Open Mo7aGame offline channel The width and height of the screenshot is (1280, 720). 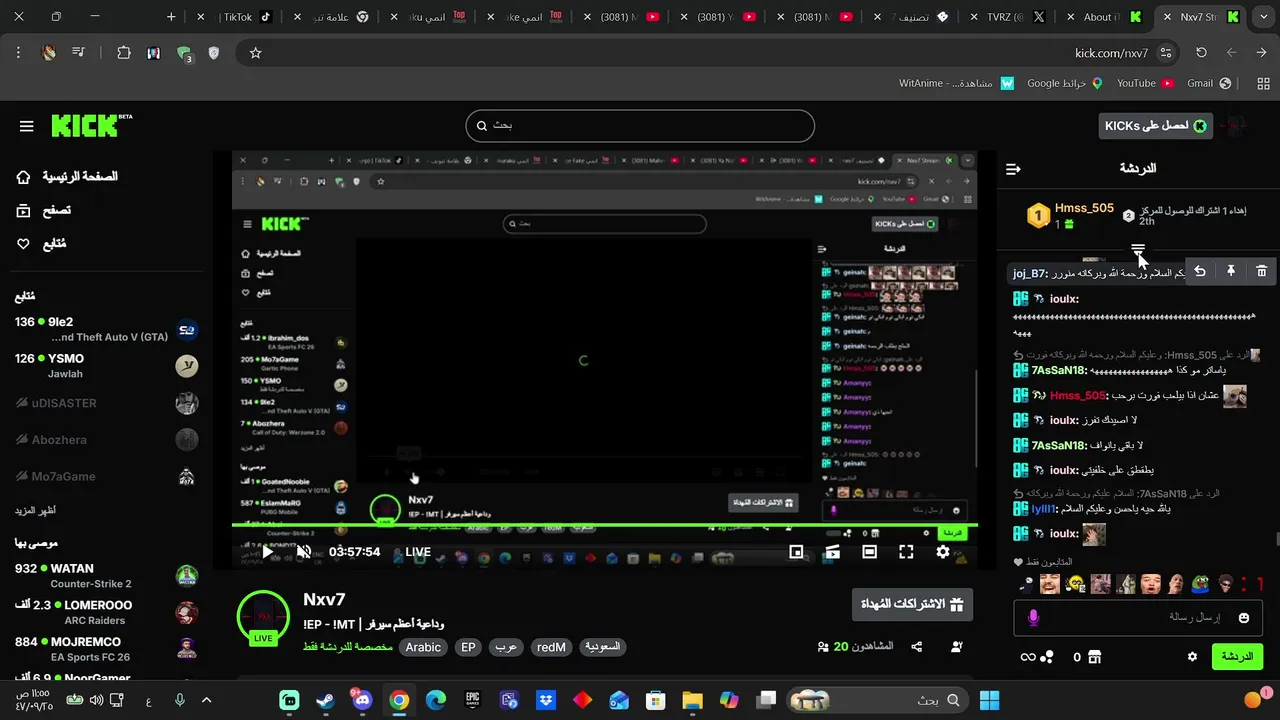(106, 476)
